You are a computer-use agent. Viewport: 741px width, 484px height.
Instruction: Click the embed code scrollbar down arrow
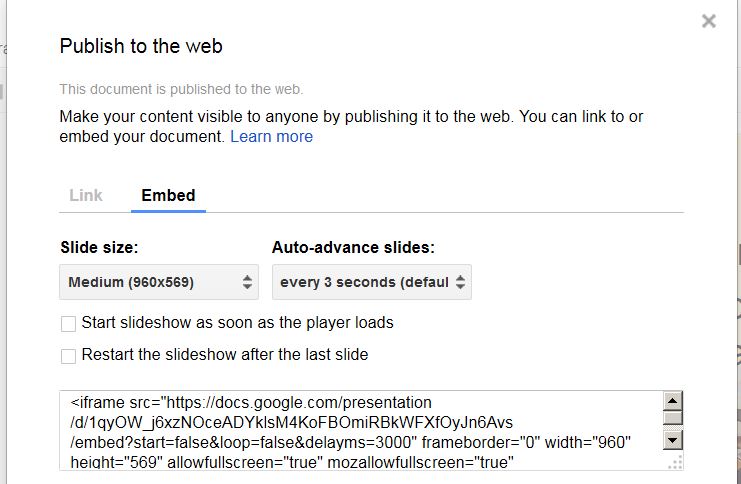[672, 441]
